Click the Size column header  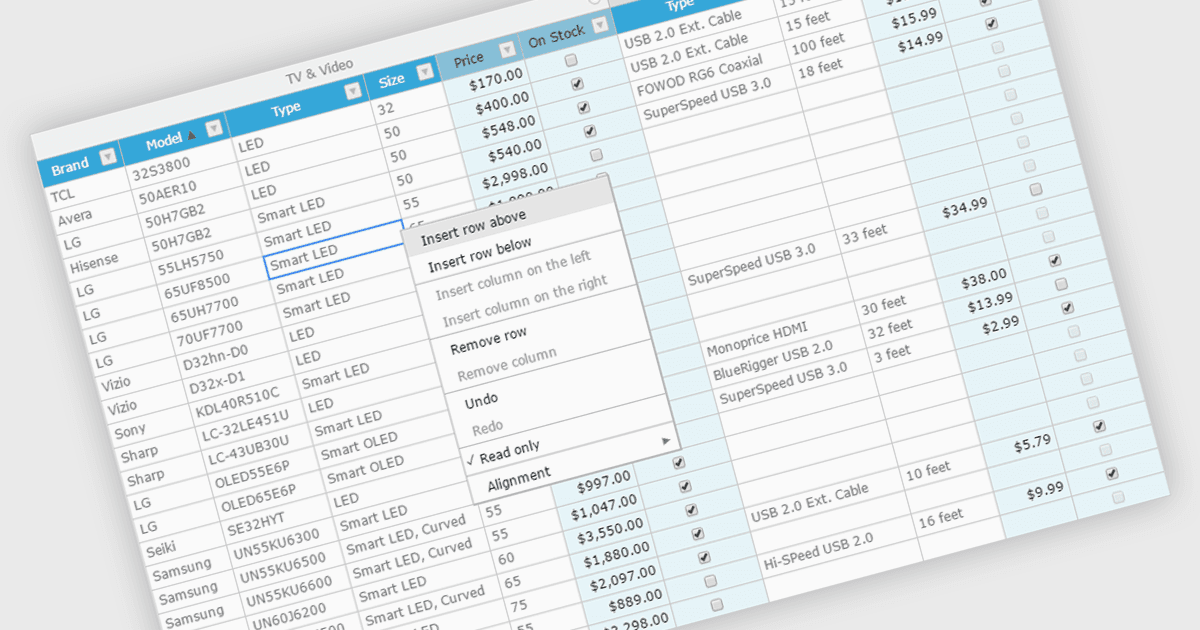point(393,80)
